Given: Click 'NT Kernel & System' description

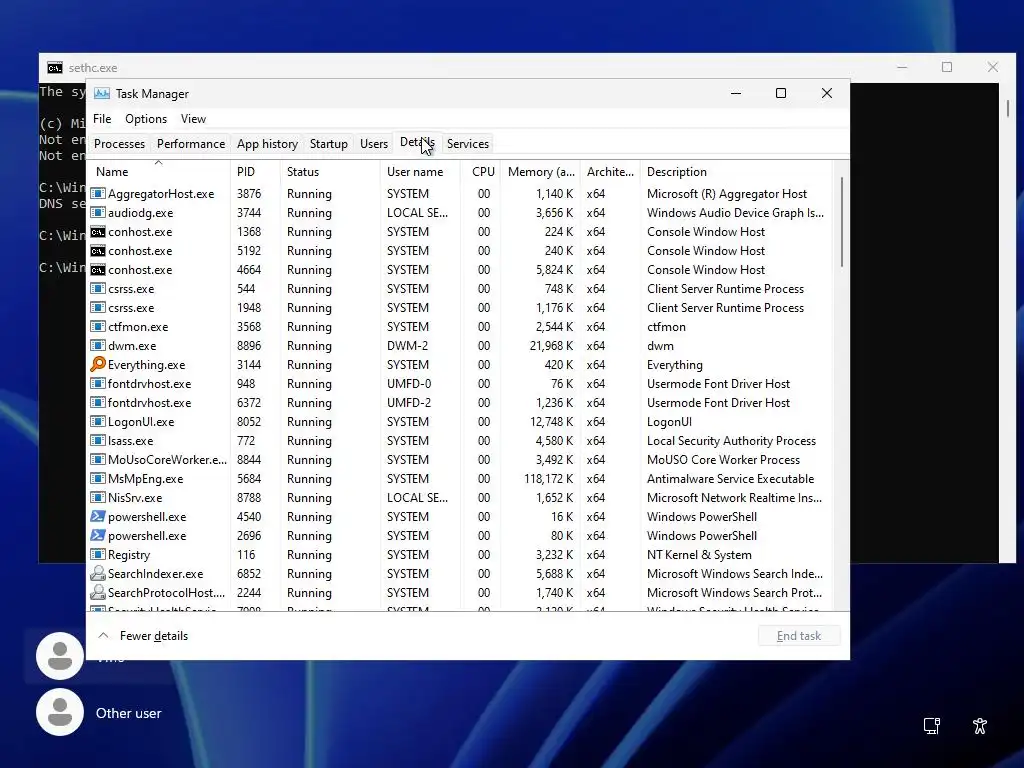Looking at the screenshot, I should point(699,554).
